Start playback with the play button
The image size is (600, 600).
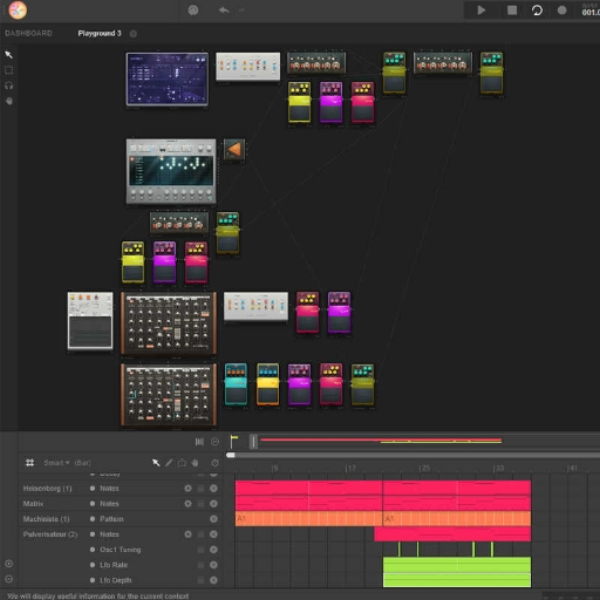pyautogui.click(x=481, y=10)
